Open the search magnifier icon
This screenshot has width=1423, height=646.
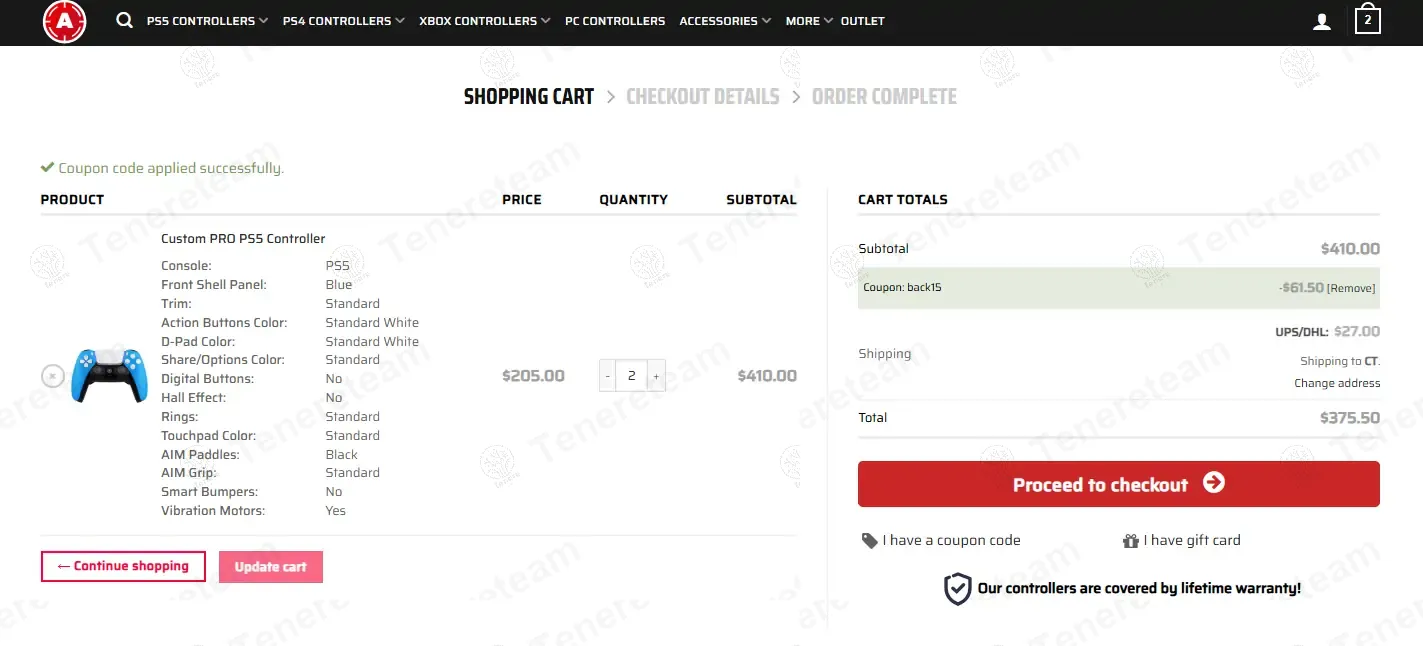pos(124,20)
